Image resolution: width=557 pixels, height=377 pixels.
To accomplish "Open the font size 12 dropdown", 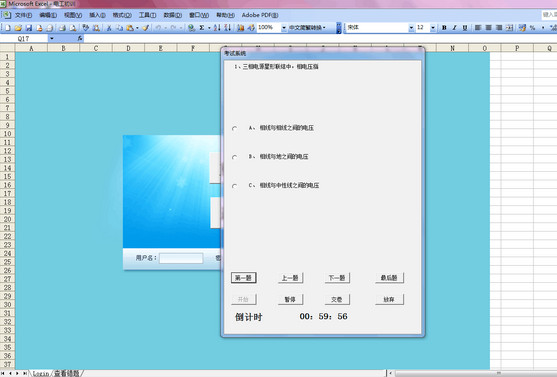I will 433,28.
